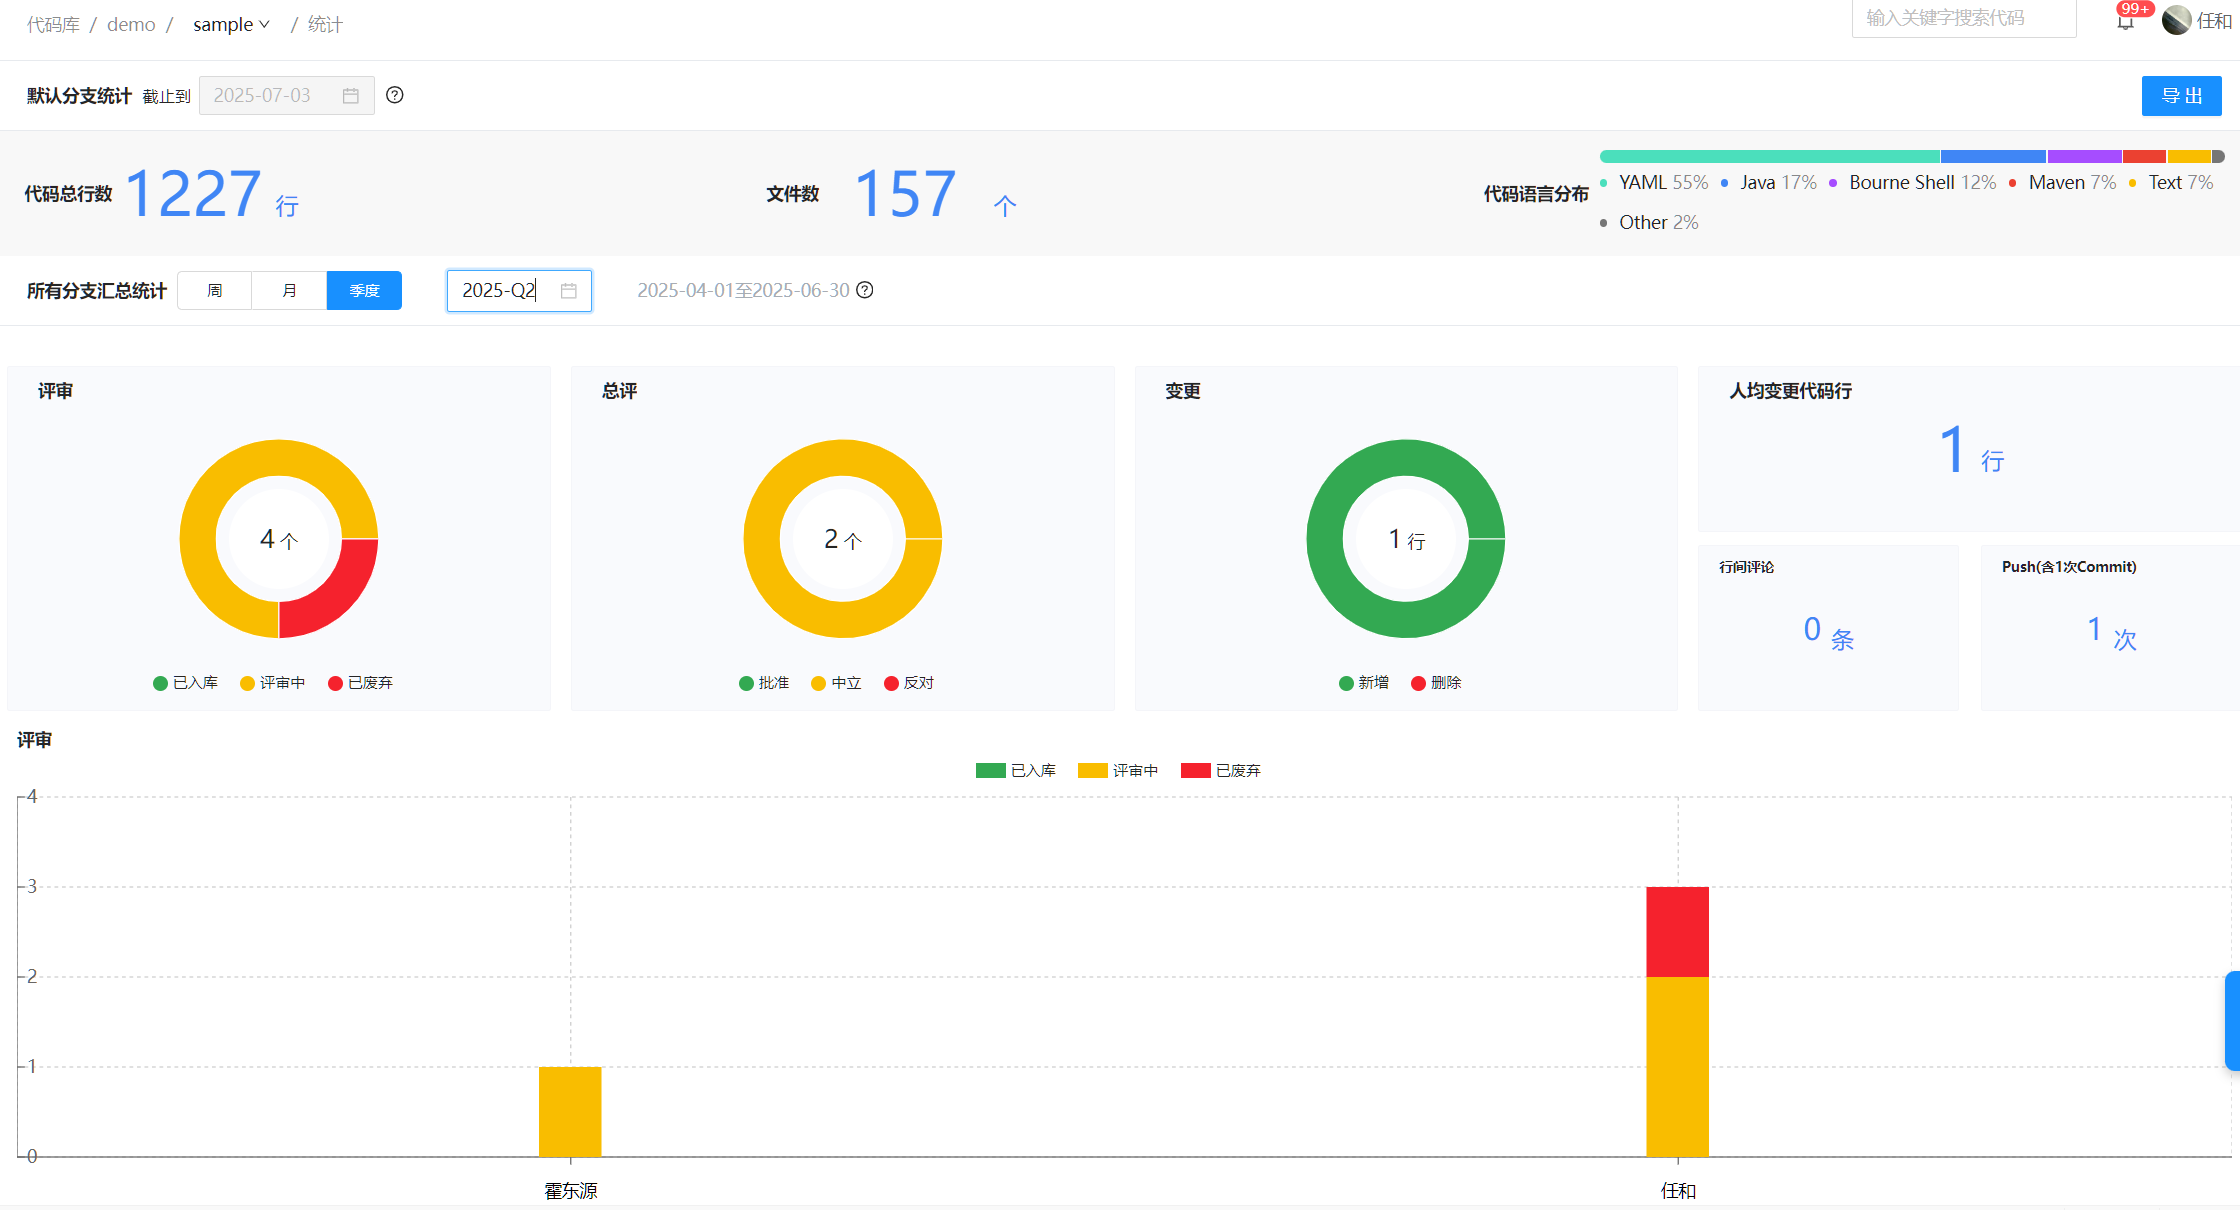Click the user avatar picture
Image resolution: width=2240 pixels, height=1210 pixels.
pyautogui.click(x=2176, y=20)
